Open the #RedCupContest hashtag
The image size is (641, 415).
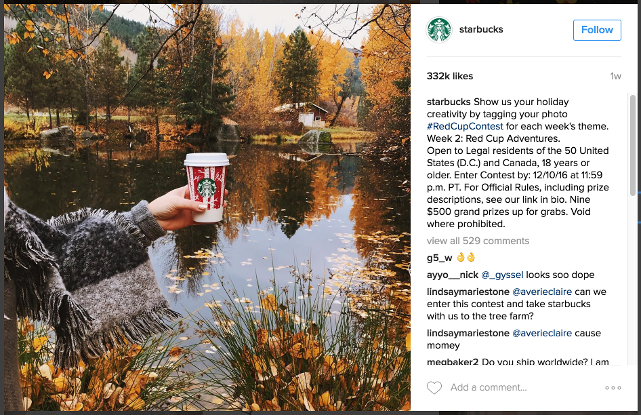(463, 127)
